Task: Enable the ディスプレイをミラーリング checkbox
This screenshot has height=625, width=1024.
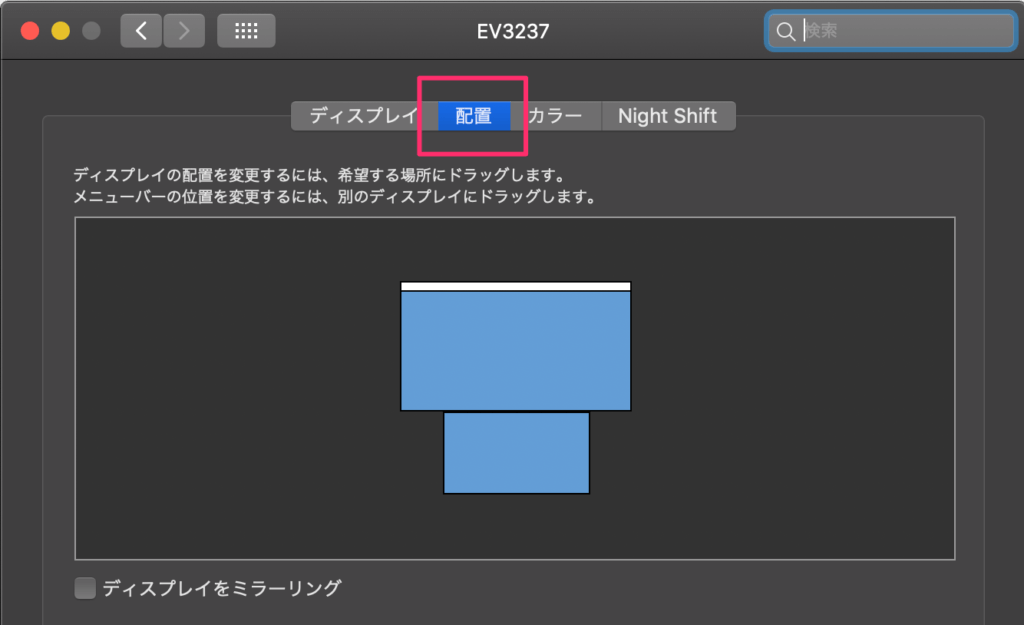Action: coord(86,588)
